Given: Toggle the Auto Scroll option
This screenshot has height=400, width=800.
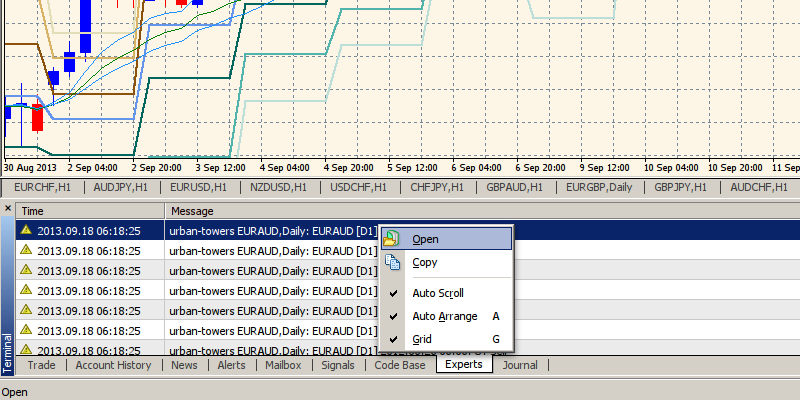Looking at the screenshot, I should [x=438, y=293].
